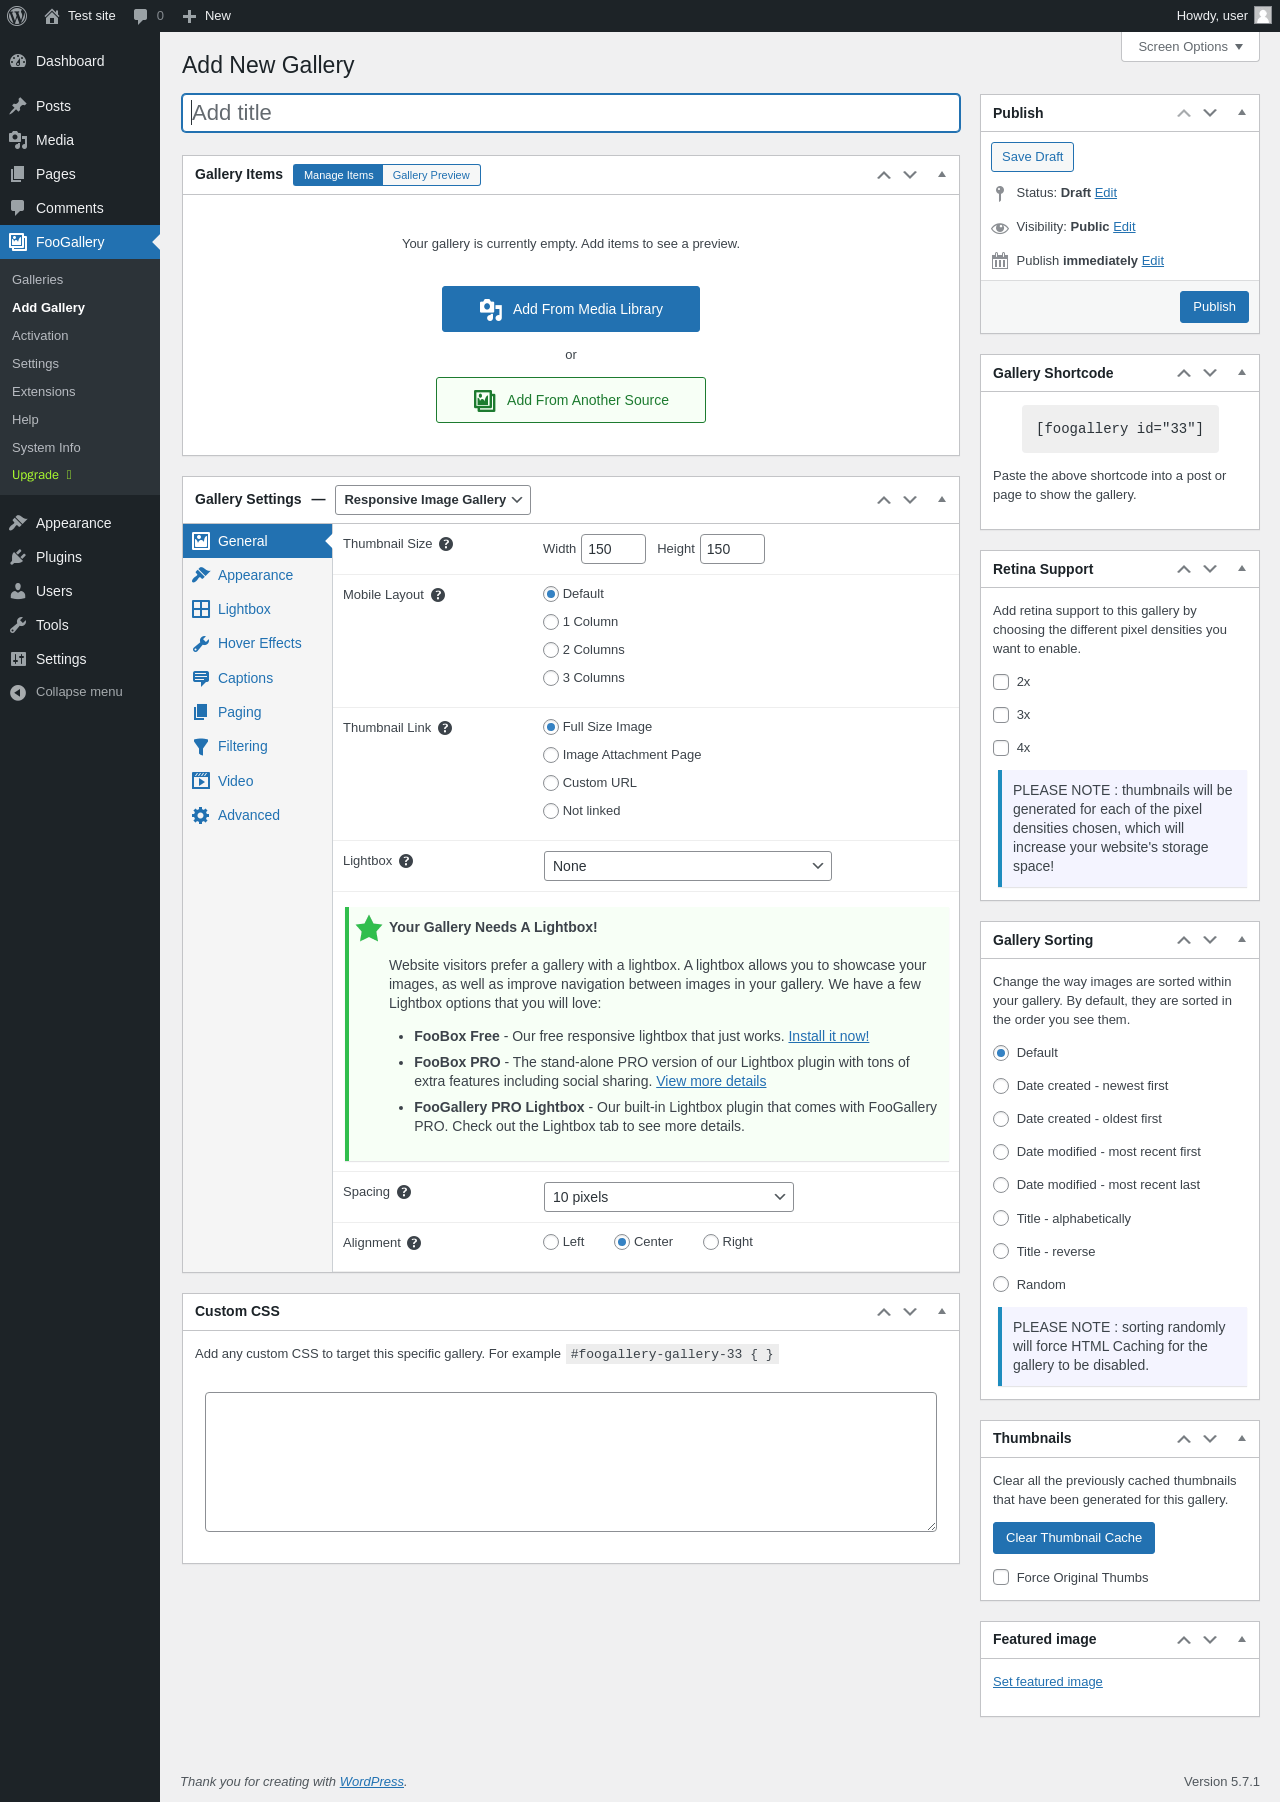The image size is (1280, 1802).
Task: Open the Hover Effects tab
Action: 257,643
